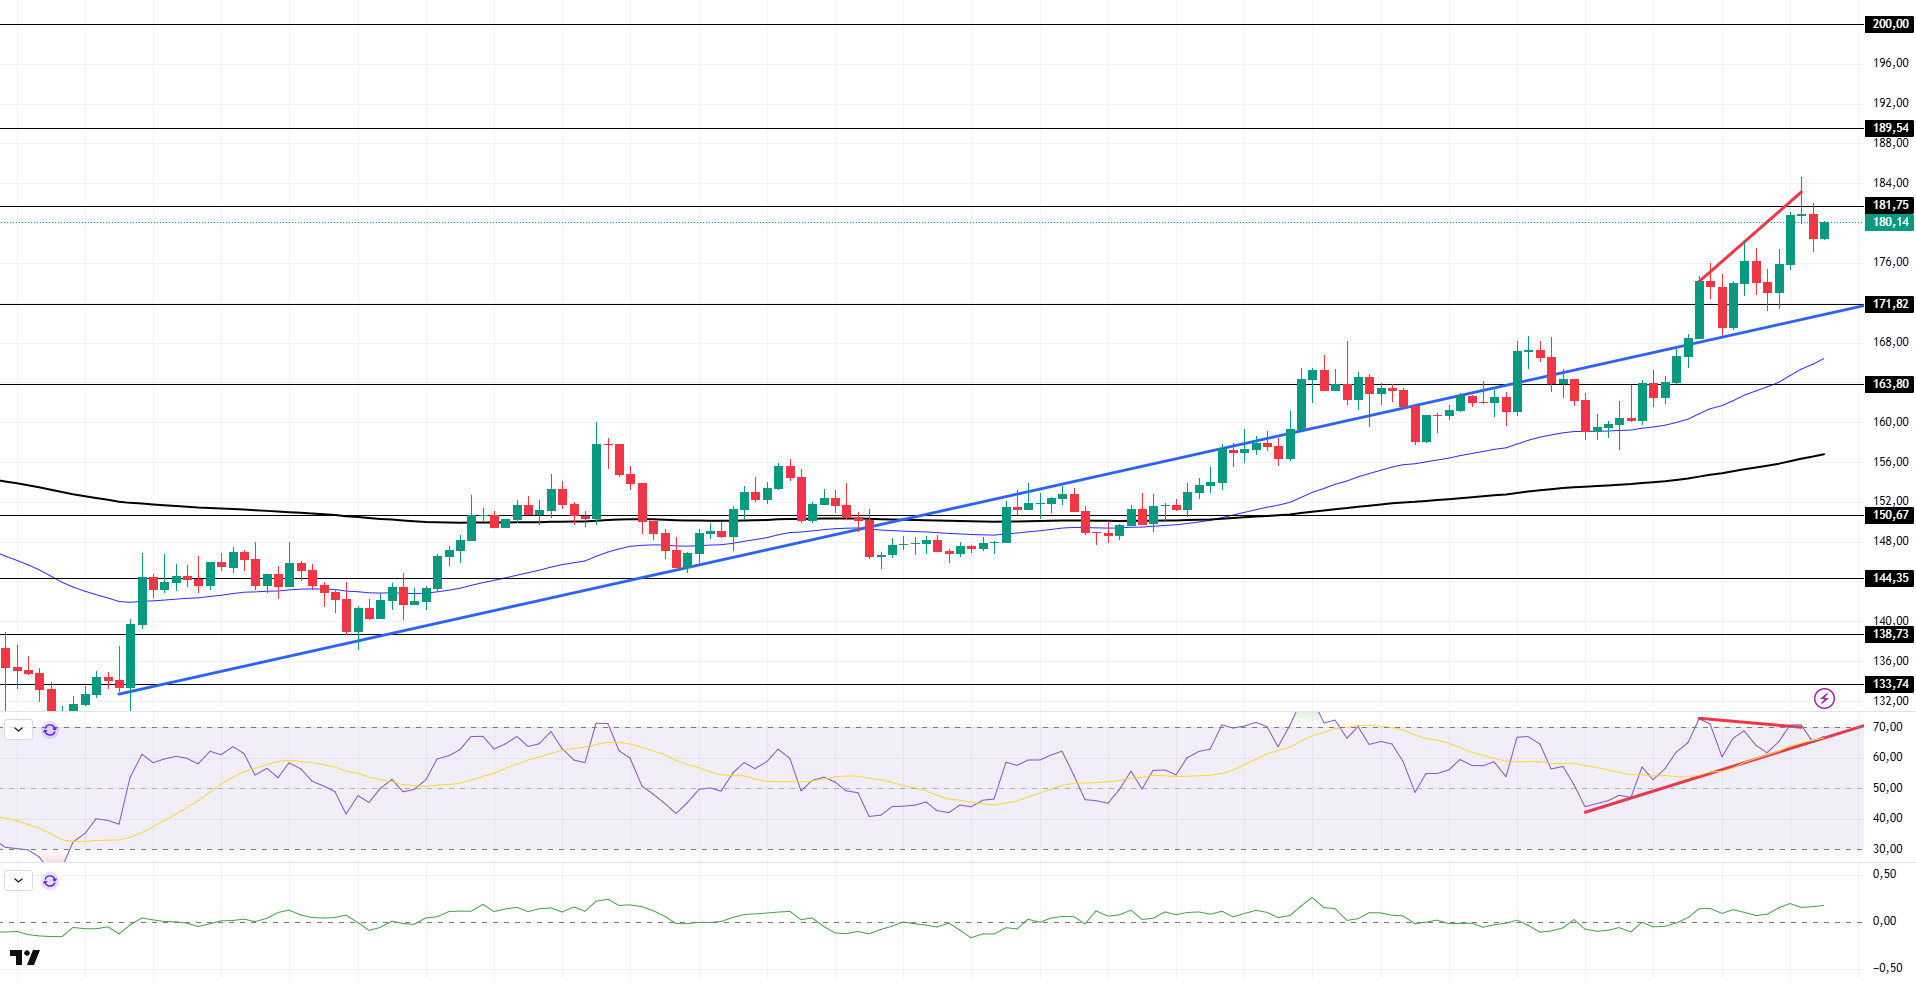Click the refresh icon in bottom indicator pane
The image size is (1916, 986).
point(50,881)
